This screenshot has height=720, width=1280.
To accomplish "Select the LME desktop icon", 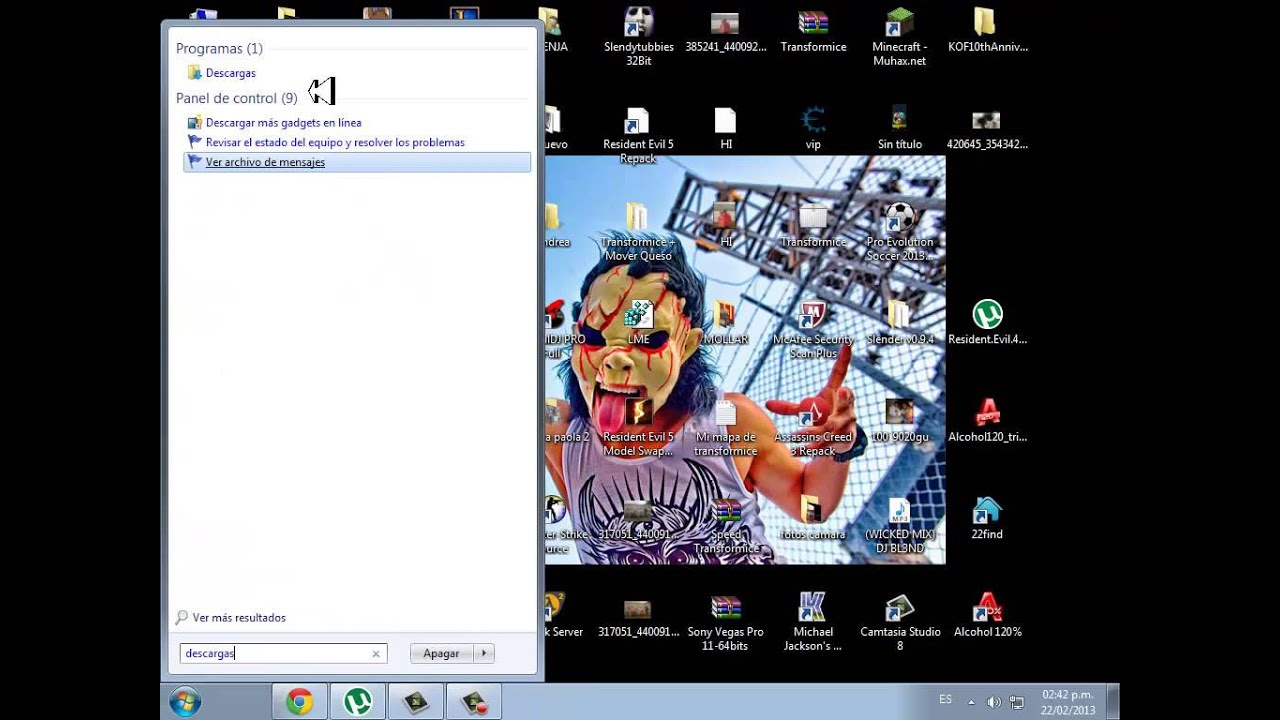I will (x=638, y=324).
